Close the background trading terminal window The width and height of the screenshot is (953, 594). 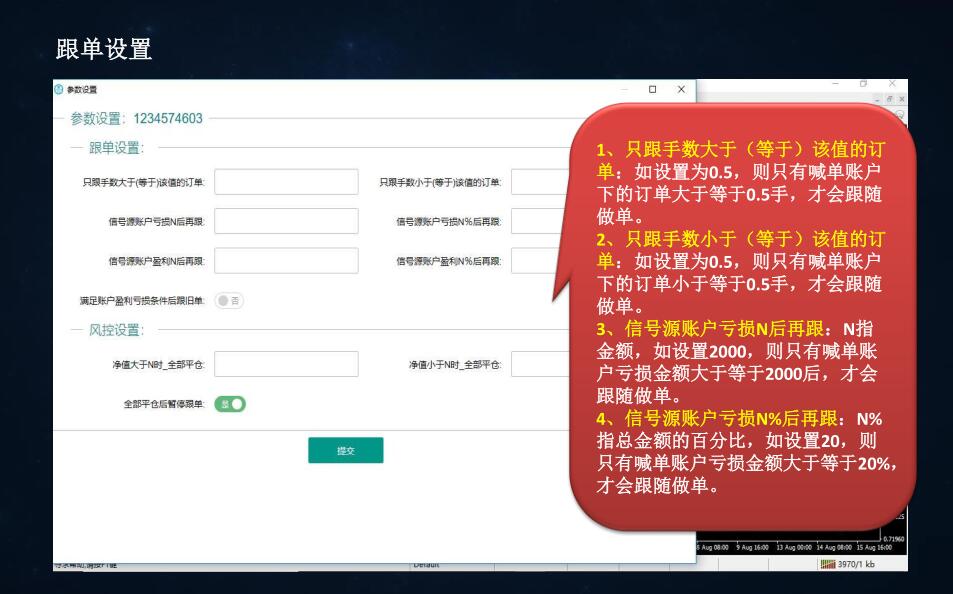pyautogui.click(x=893, y=84)
